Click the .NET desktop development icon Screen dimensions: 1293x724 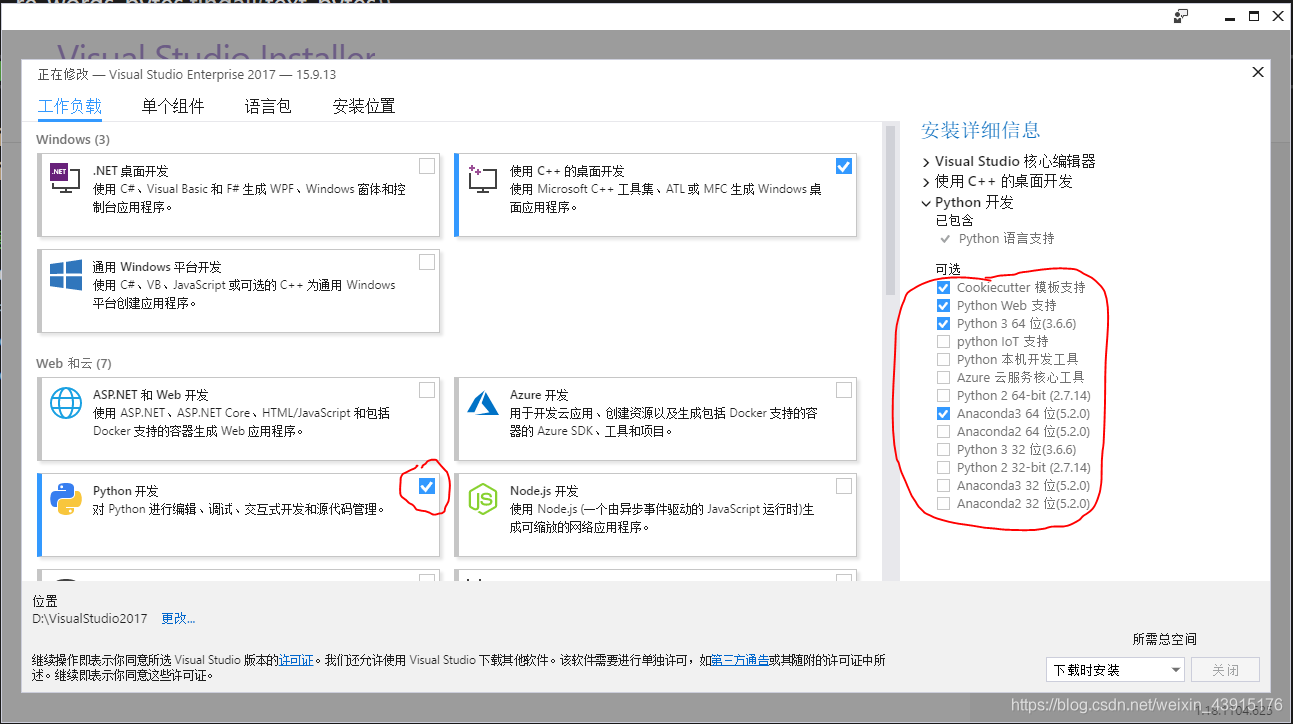click(x=65, y=178)
